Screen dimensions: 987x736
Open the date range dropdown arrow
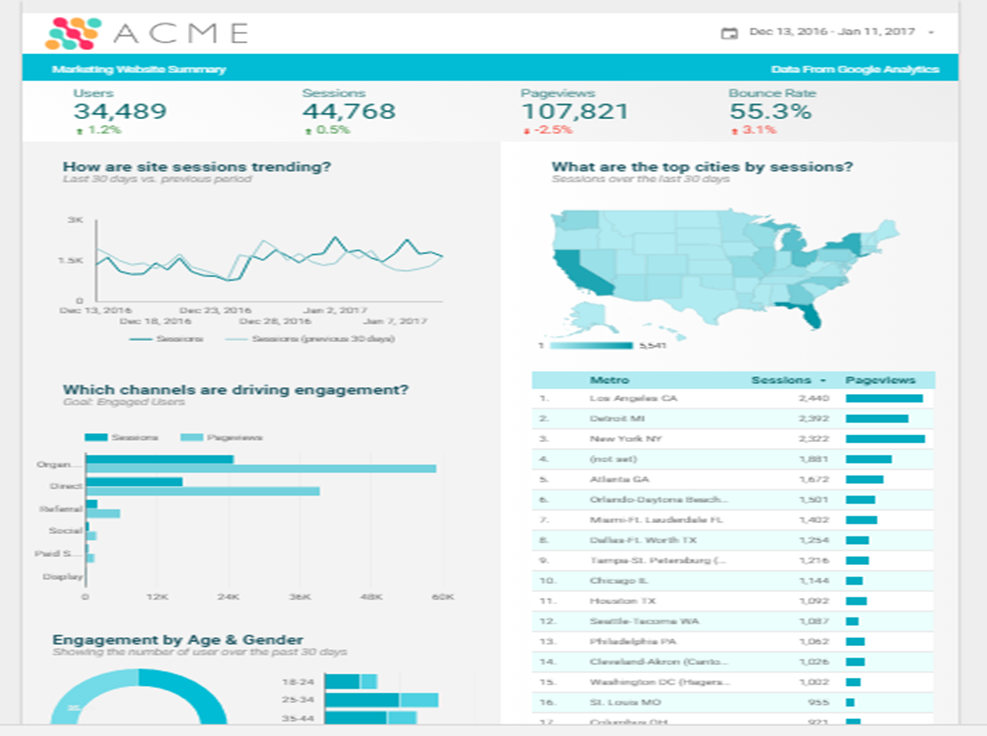[x=931, y=33]
